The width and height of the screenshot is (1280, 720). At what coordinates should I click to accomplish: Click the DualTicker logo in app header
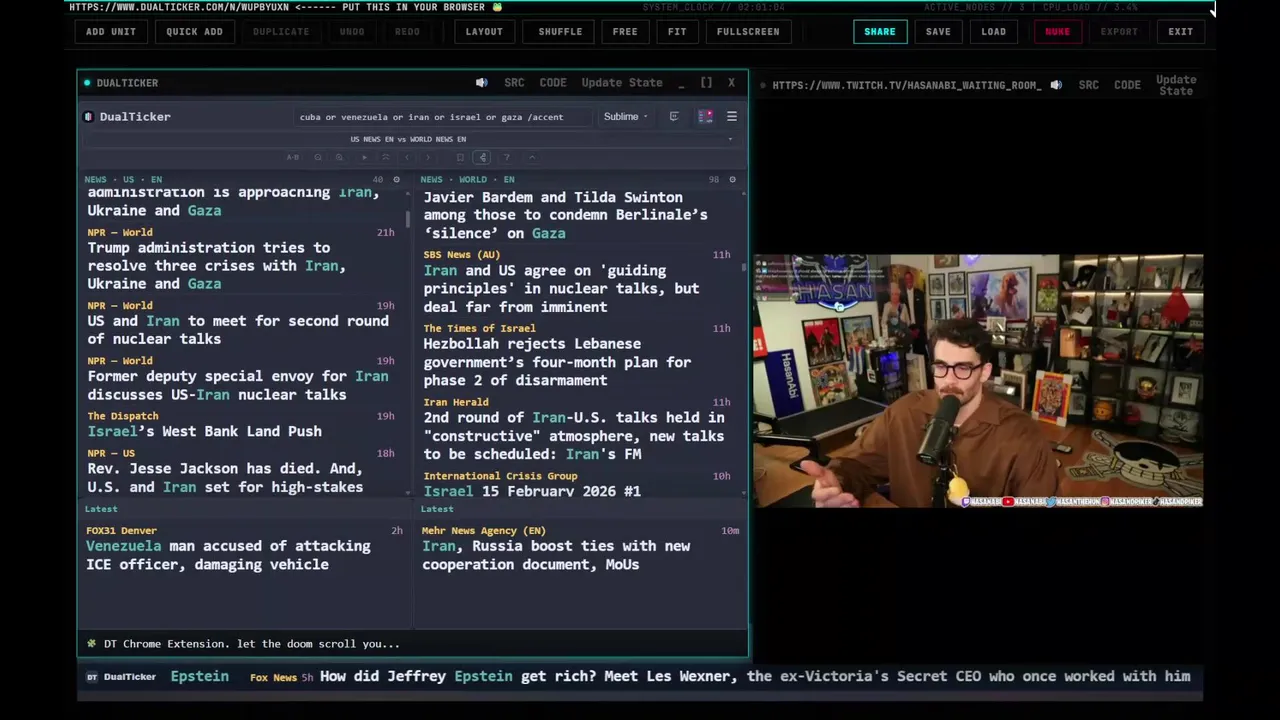pos(128,117)
